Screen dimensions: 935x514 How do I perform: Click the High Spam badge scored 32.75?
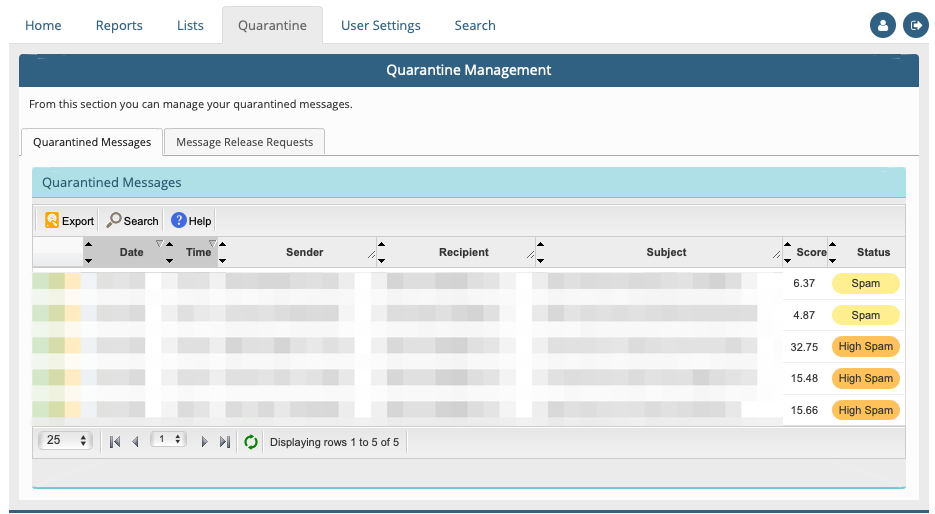pos(865,347)
